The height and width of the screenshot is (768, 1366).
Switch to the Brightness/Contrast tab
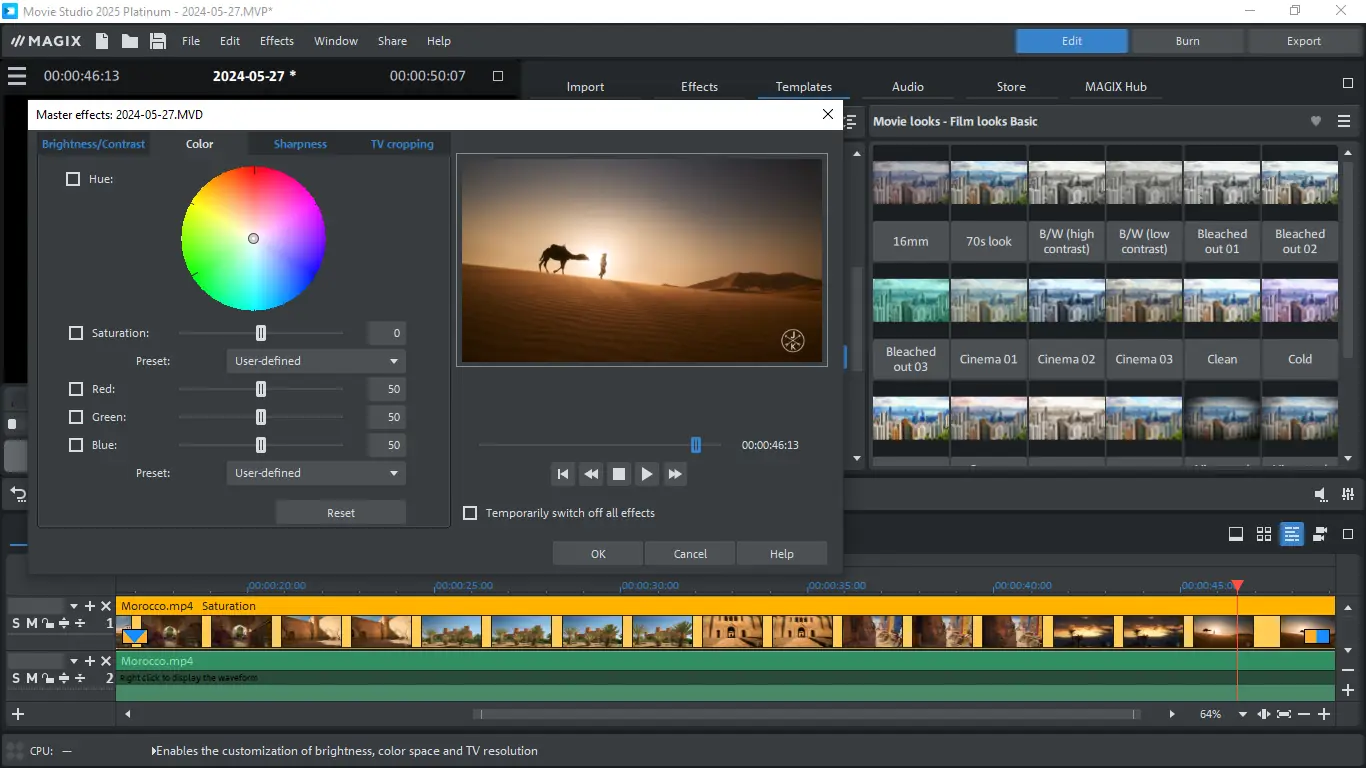click(x=93, y=144)
